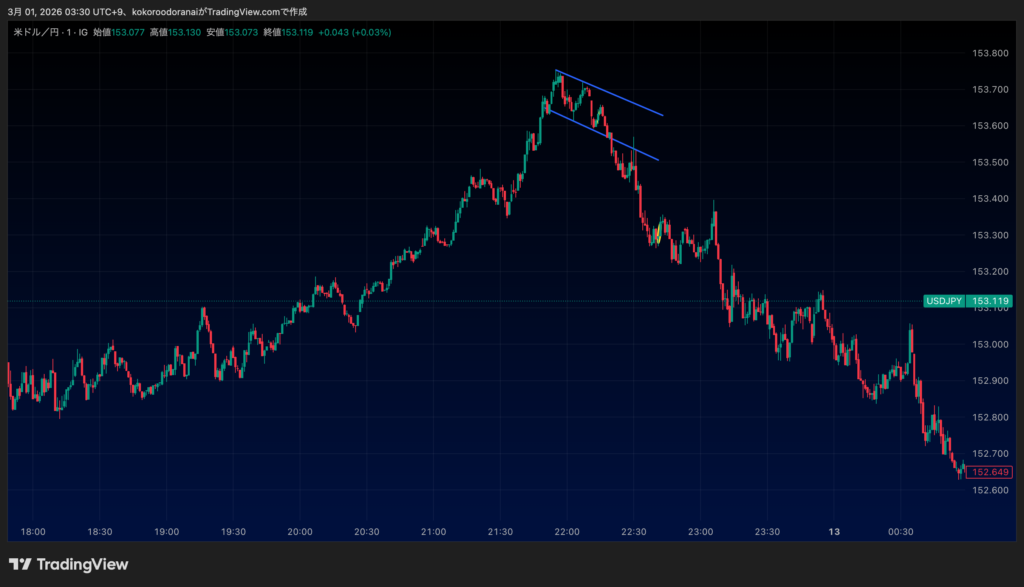
Task: Click the 153.000 price scale label
Action: [x=990, y=344]
